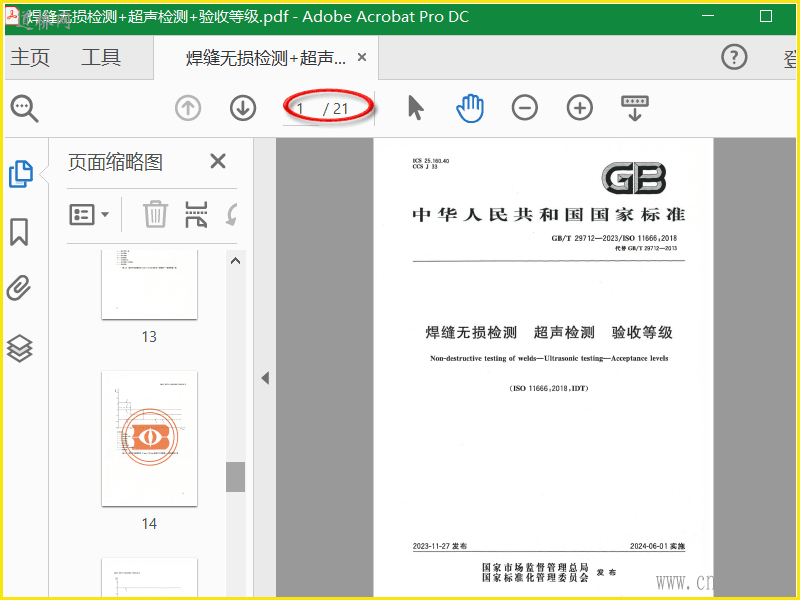Choose the arrow selection tool
Screen dimensions: 800x600
tap(416, 108)
